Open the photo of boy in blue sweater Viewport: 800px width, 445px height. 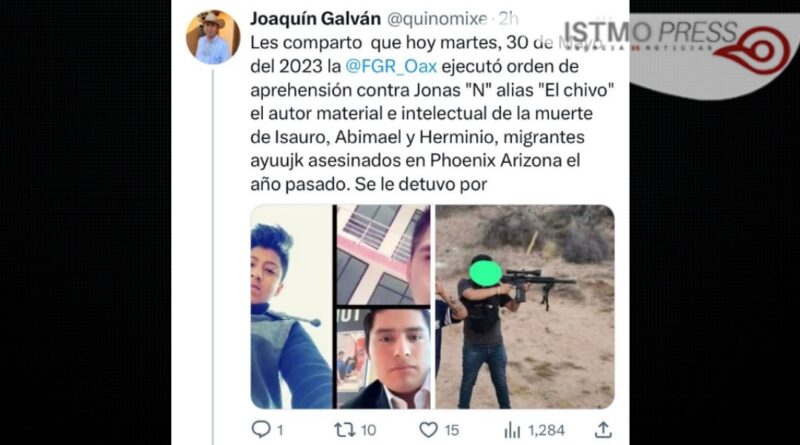coord(291,307)
